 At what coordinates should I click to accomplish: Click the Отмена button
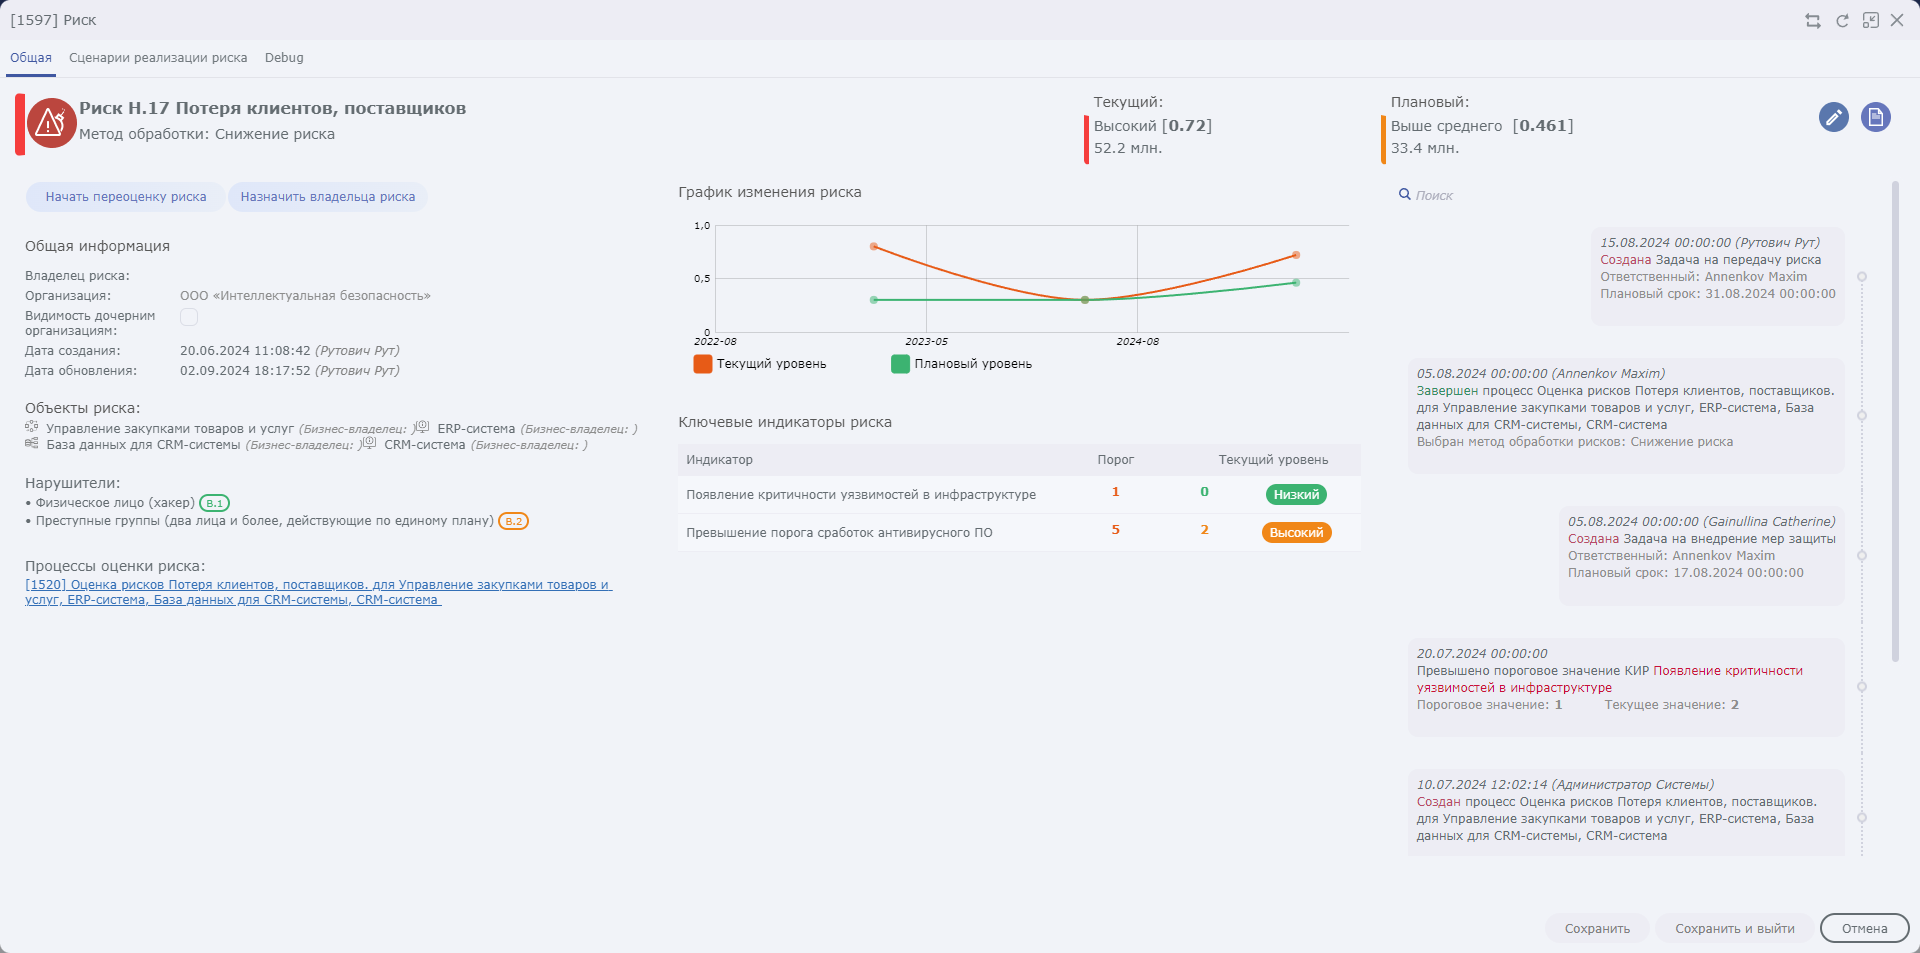[1864, 928]
